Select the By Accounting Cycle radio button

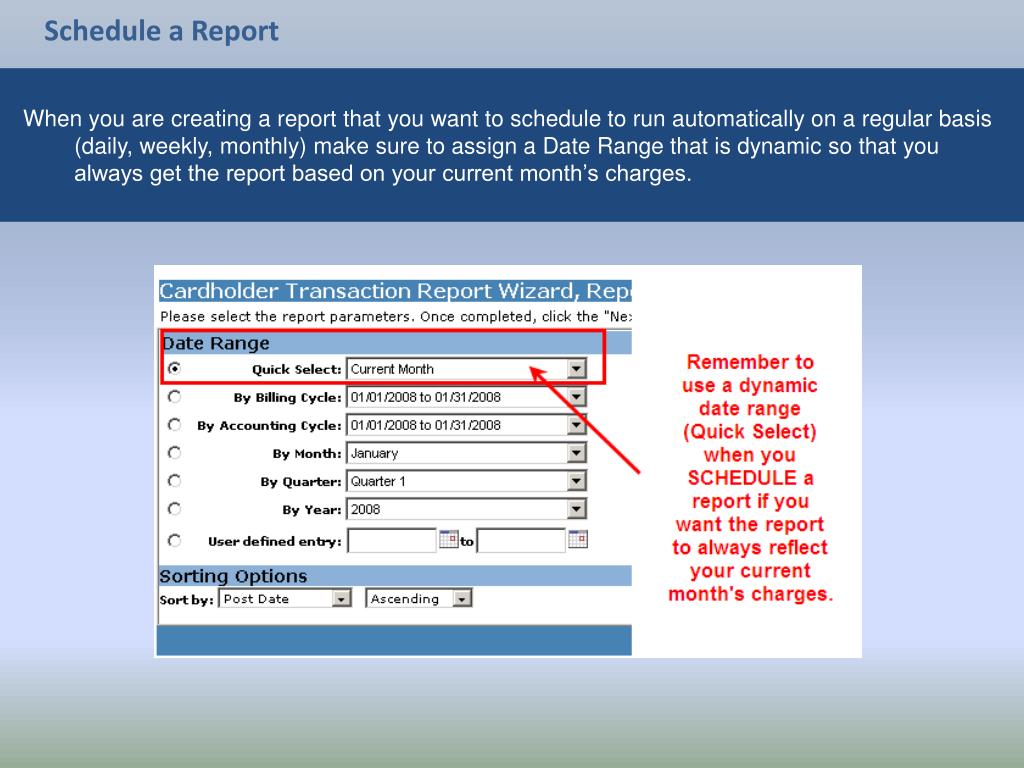click(174, 424)
